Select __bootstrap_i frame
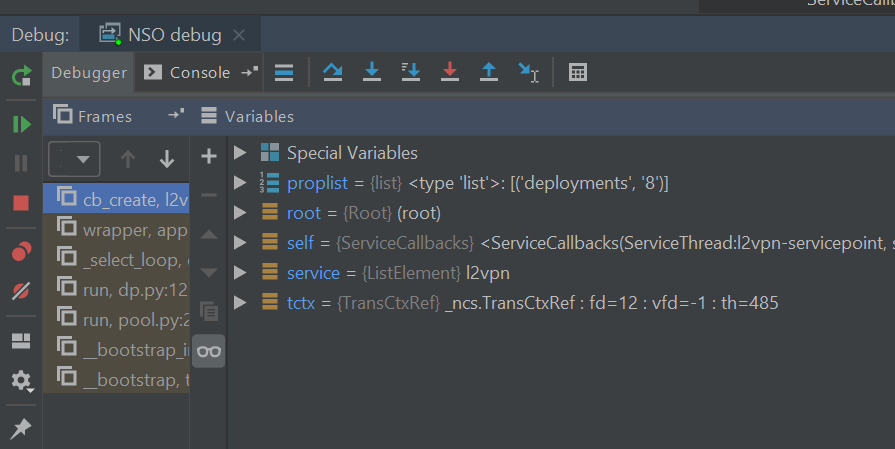The height and width of the screenshot is (449, 895). coord(116,348)
